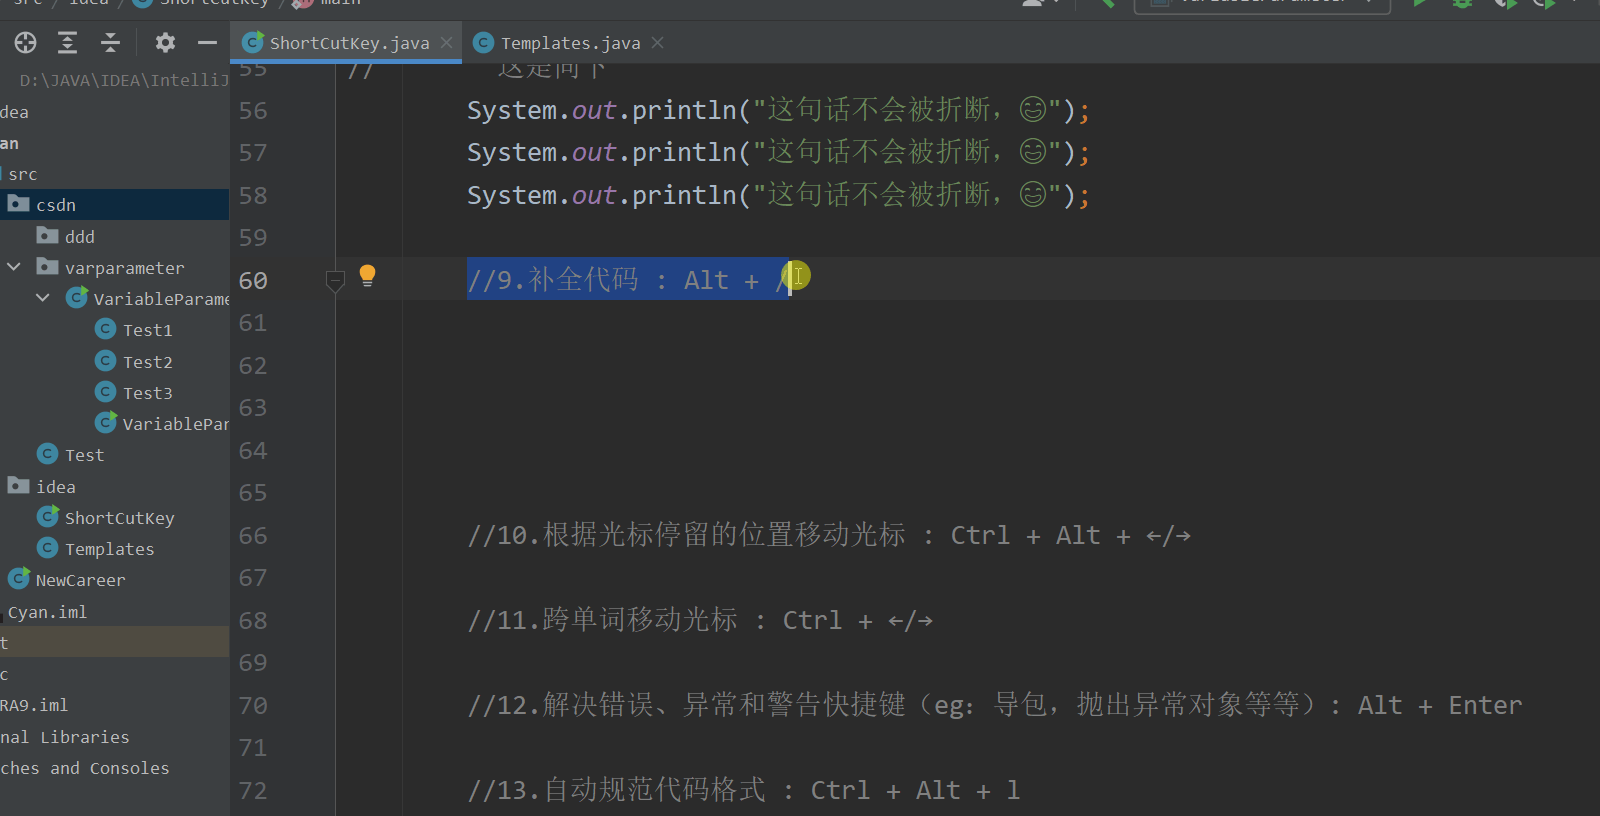Close the ShortCutKey.java tab

pos(446,42)
